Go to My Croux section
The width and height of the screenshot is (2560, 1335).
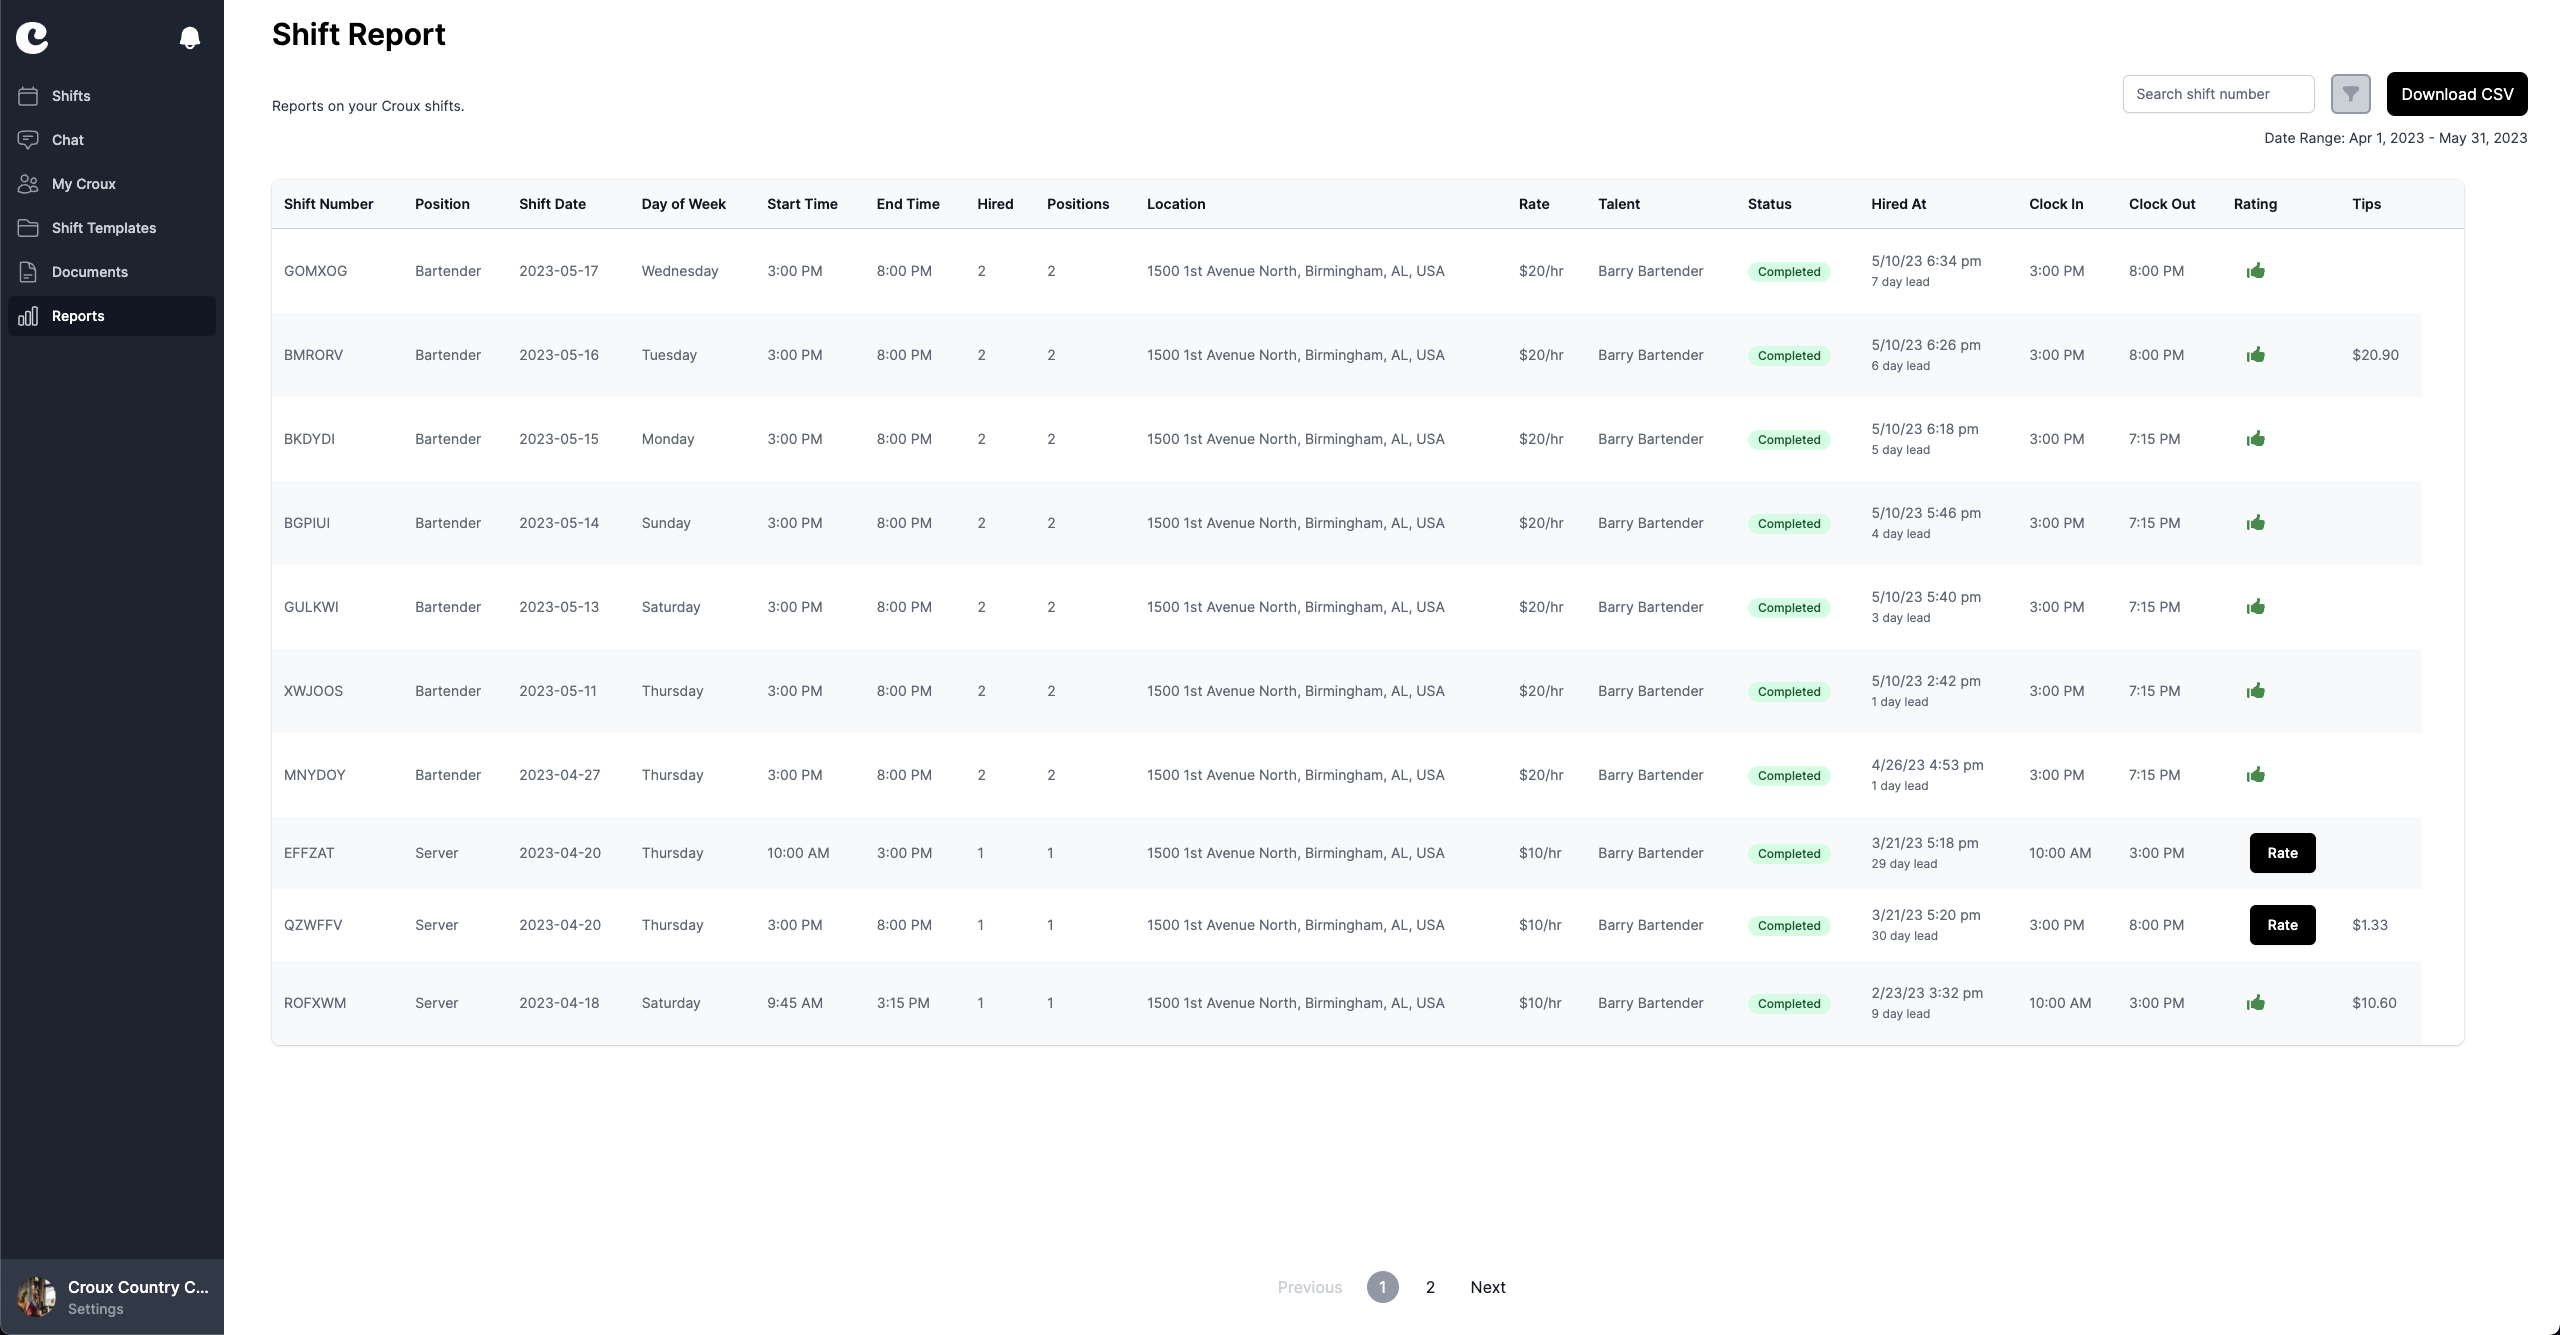point(84,184)
